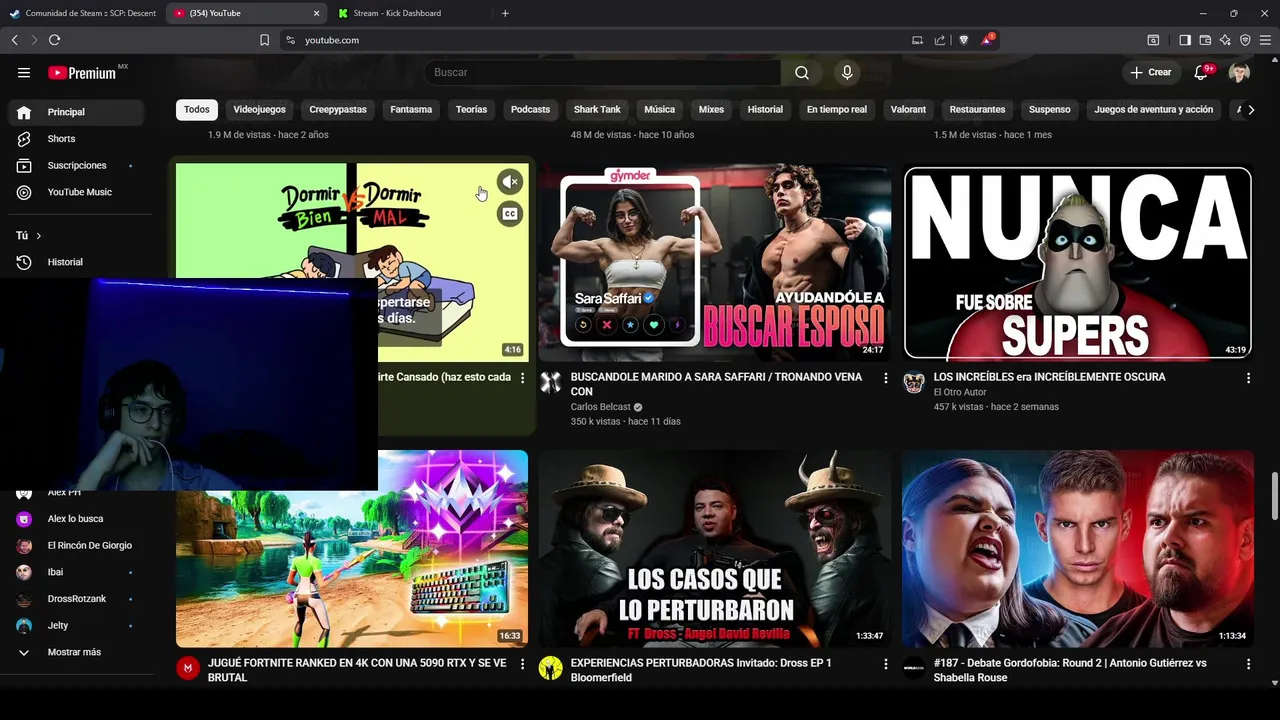Open more options for BUSCANDOLE MARIDO video
The image size is (1280, 720).
(x=885, y=378)
